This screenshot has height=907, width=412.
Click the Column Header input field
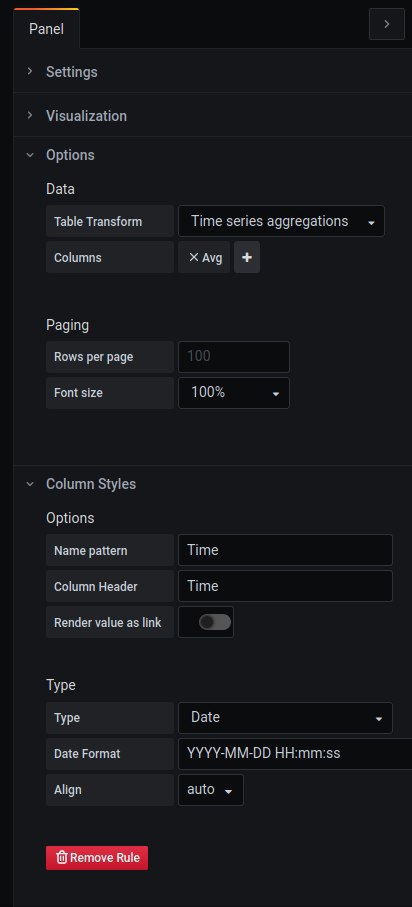(x=285, y=586)
